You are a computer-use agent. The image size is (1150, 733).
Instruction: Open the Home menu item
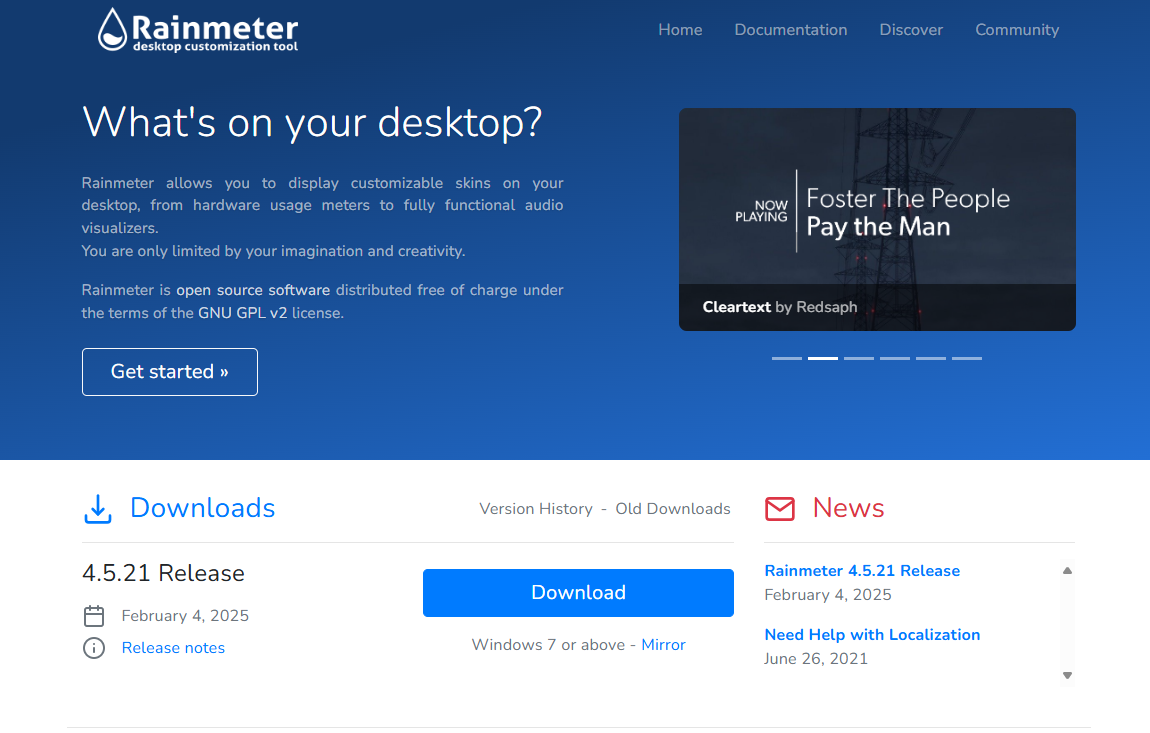pos(680,30)
